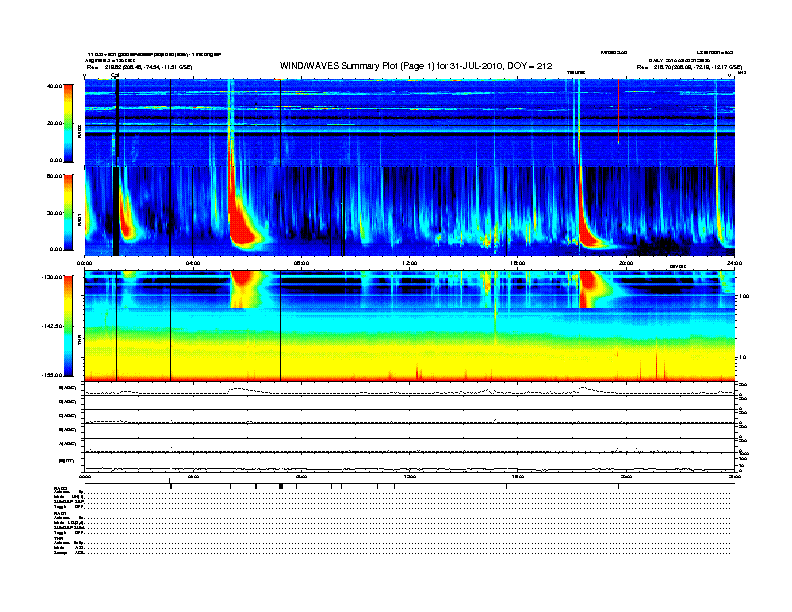Click the 10 tick label right of TNR panel
The height and width of the screenshot is (612, 792).
point(742,357)
